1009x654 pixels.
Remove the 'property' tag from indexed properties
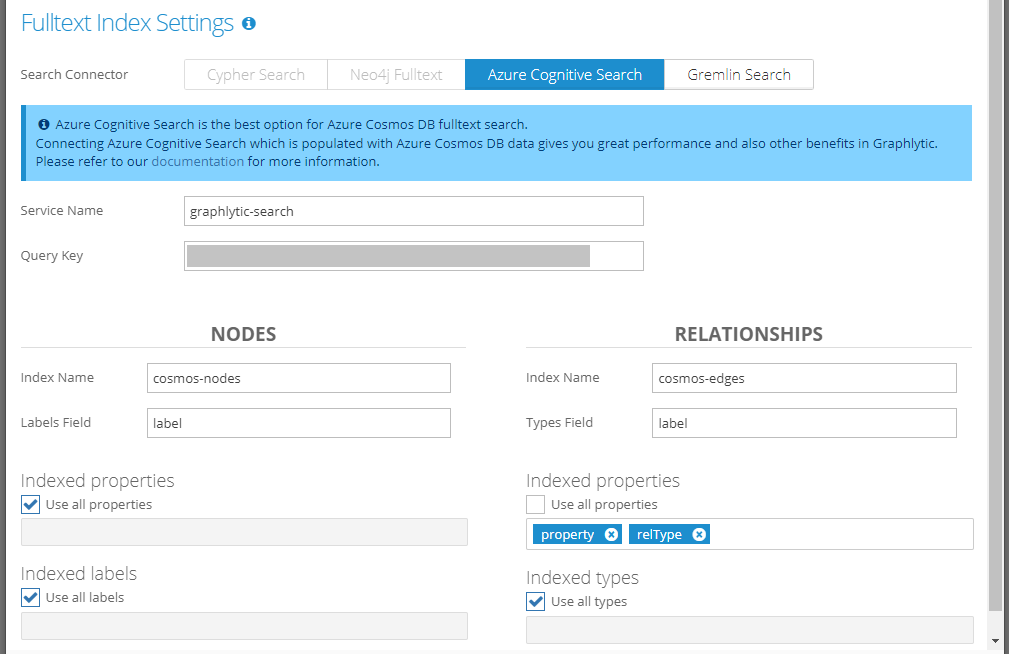click(611, 535)
